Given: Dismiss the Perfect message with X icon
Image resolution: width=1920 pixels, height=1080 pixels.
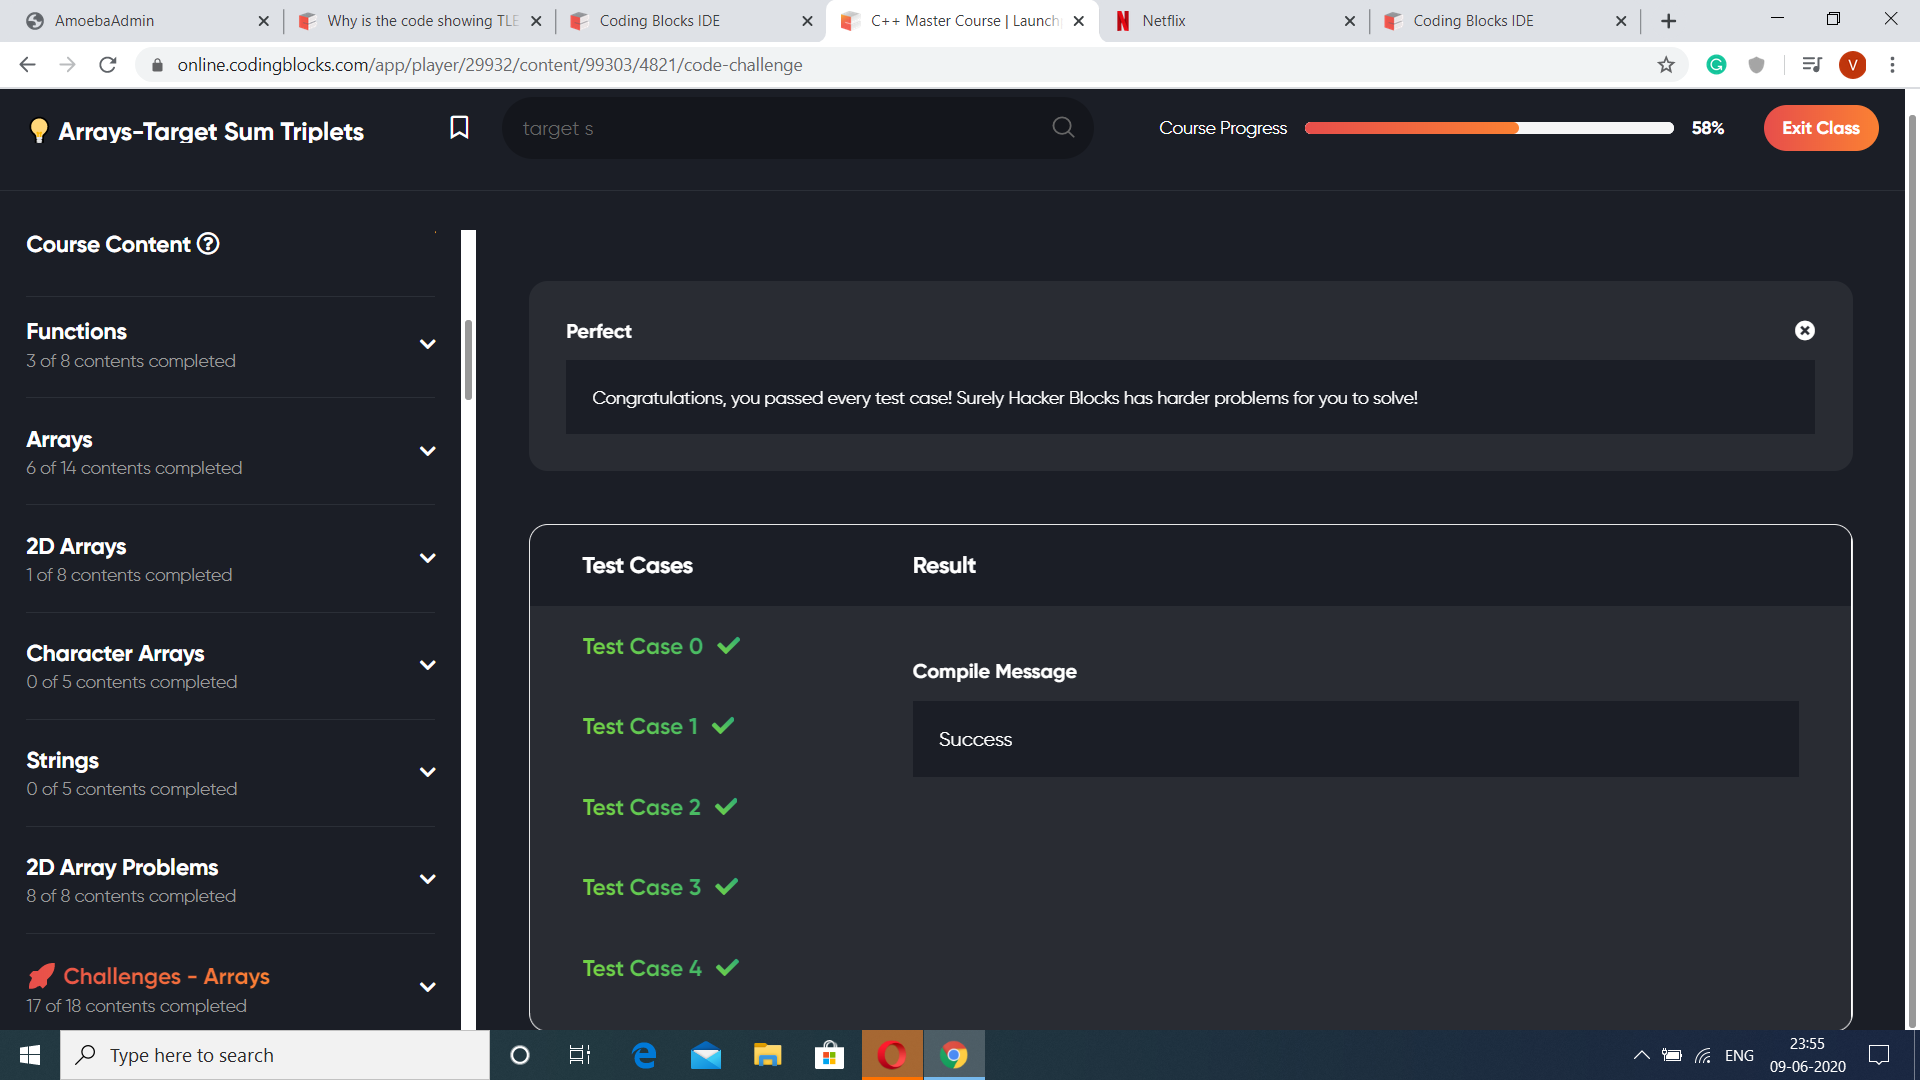Looking at the screenshot, I should click(1804, 331).
